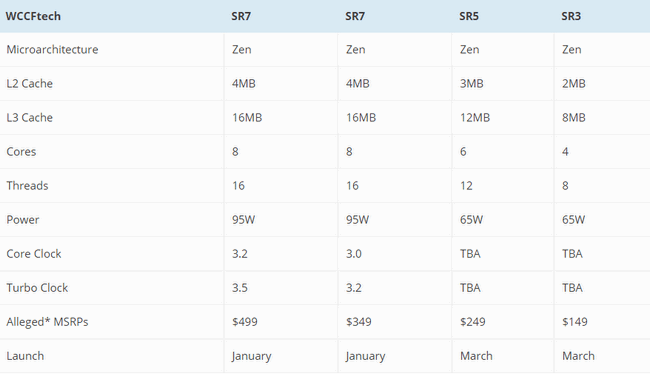Click the L3 Cache row label
Viewport: 650px width, 374px height.
29,117
